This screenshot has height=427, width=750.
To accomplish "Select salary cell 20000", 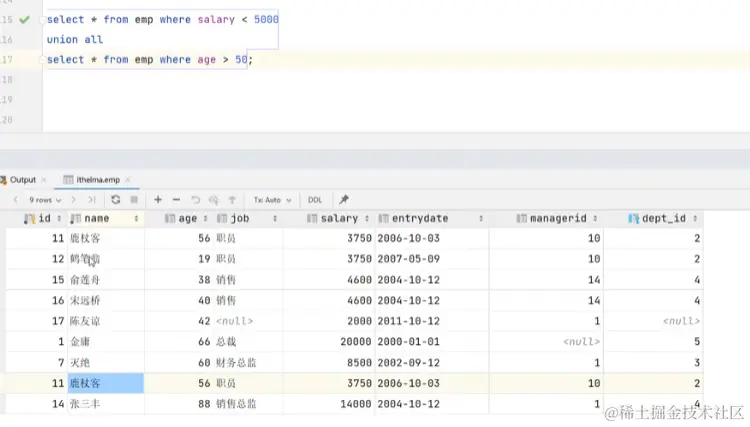I will 329,342.
